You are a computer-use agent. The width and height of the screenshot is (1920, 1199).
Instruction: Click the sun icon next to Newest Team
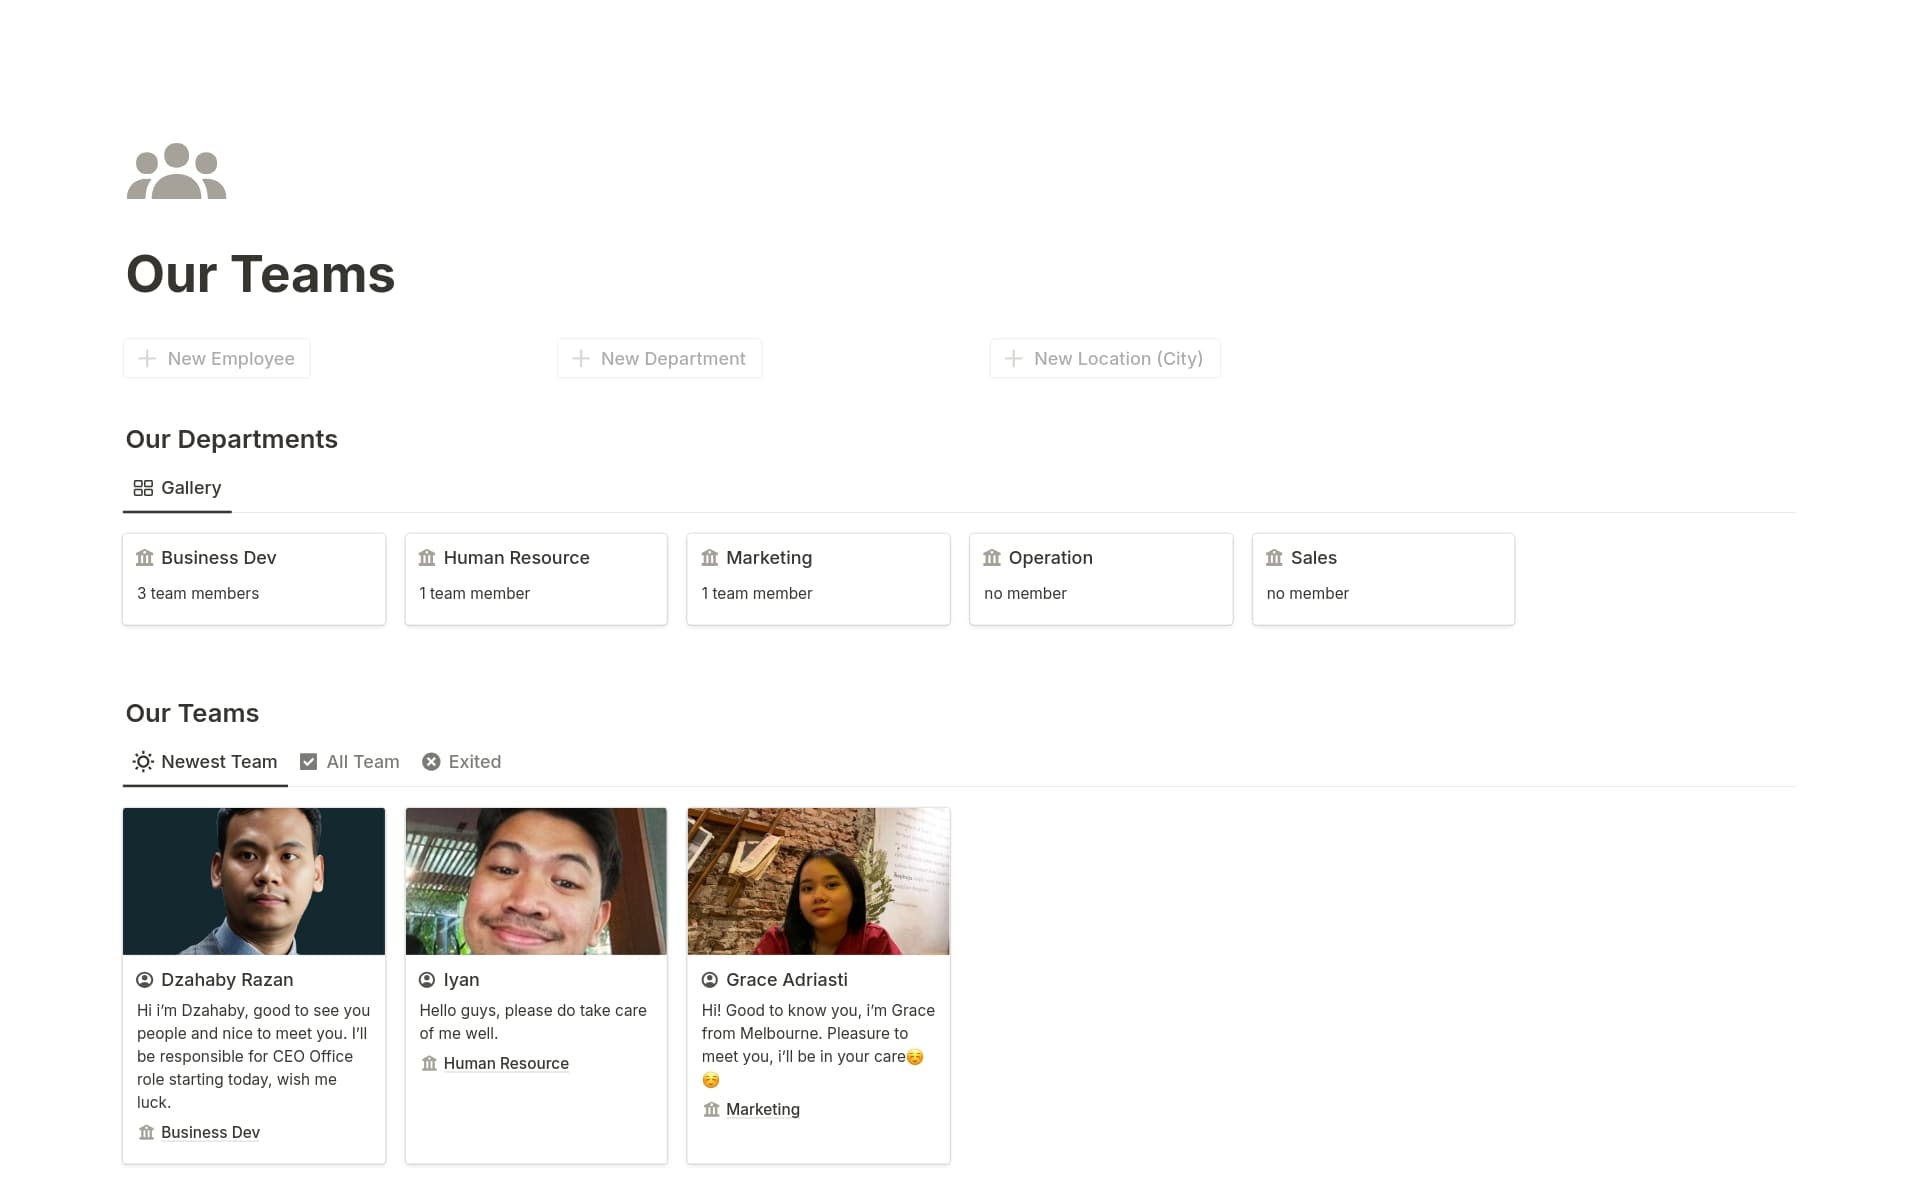[x=142, y=761]
